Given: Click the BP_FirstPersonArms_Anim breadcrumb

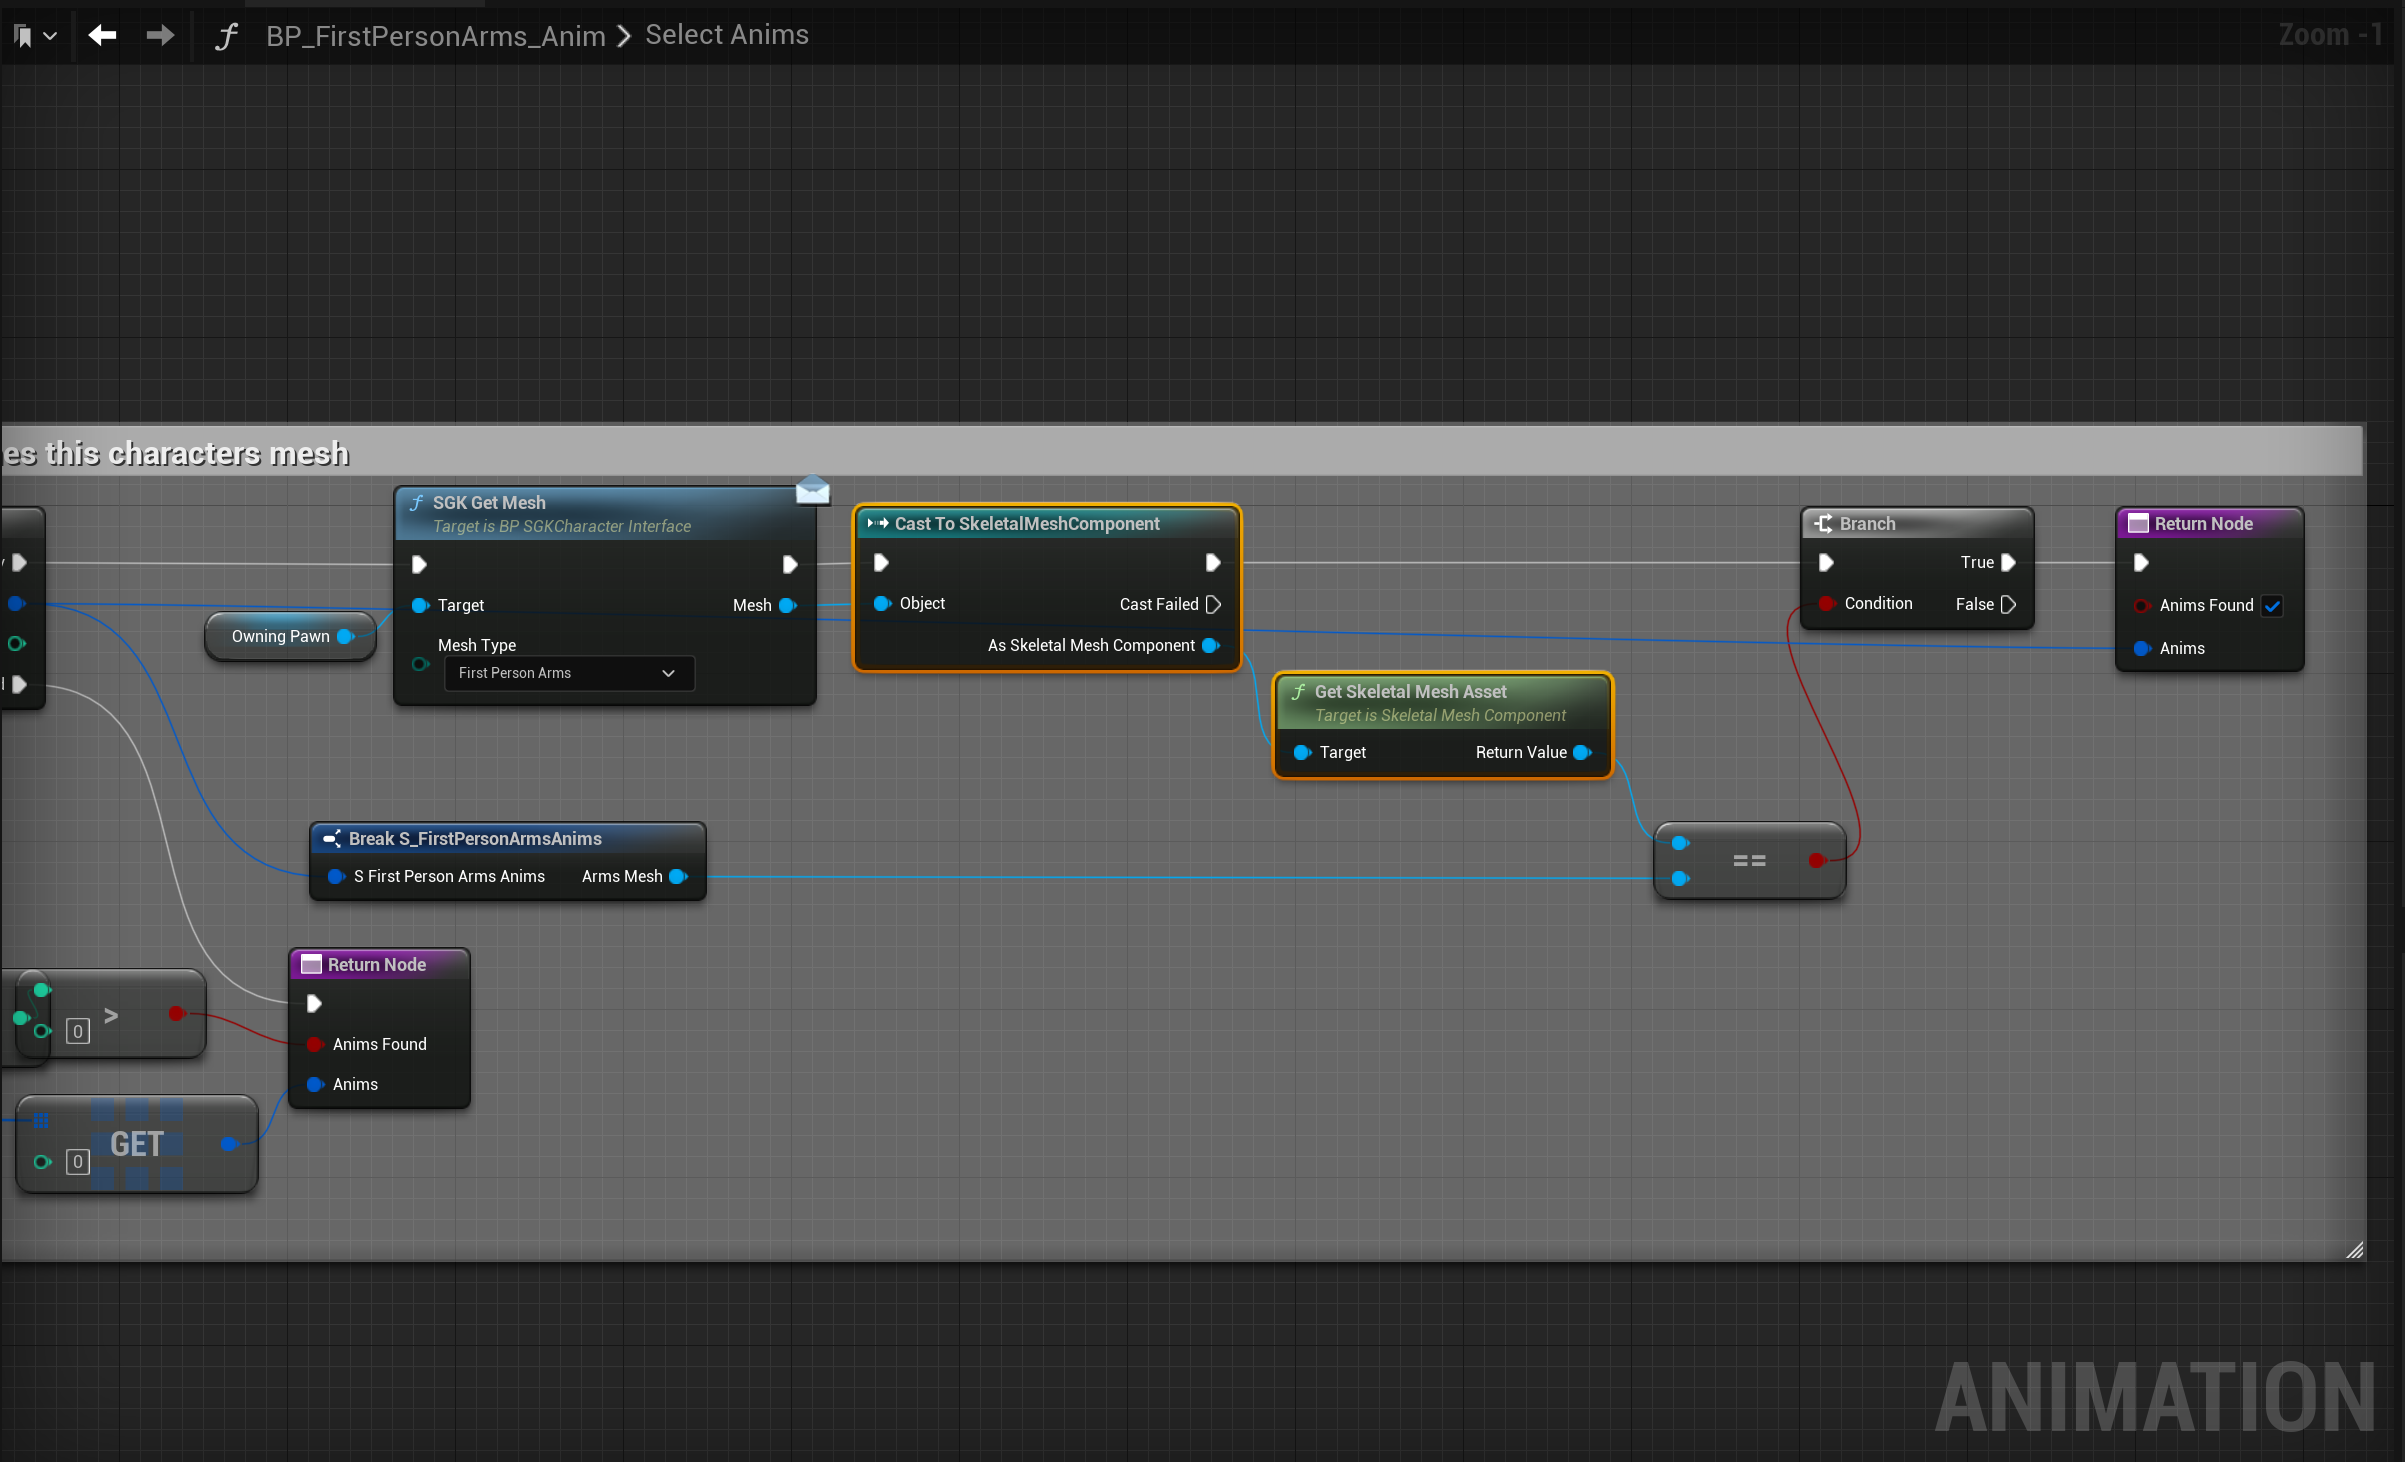Looking at the screenshot, I should tap(435, 36).
